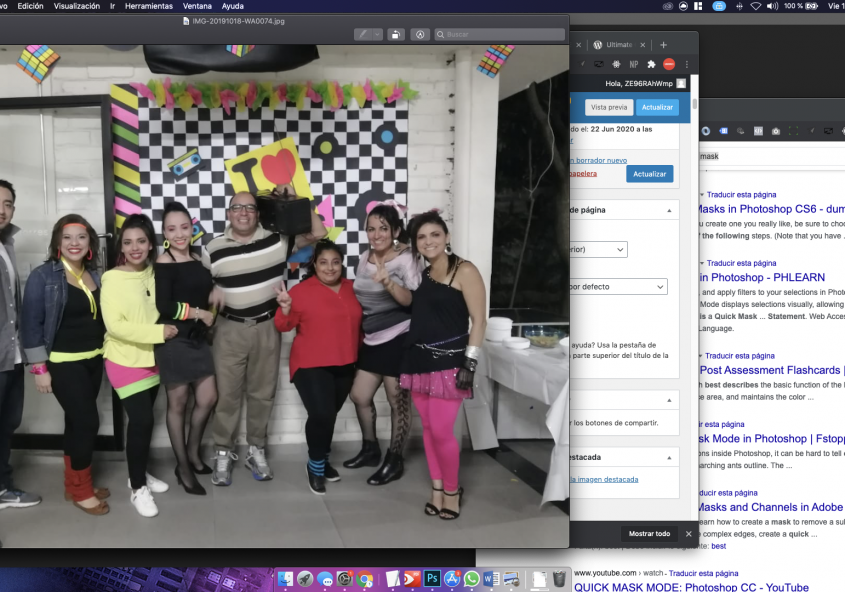This screenshot has width=845, height=592.
Task: Open 'Masks and Channels in Adobe' result
Action: pyautogui.click(x=772, y=507)
